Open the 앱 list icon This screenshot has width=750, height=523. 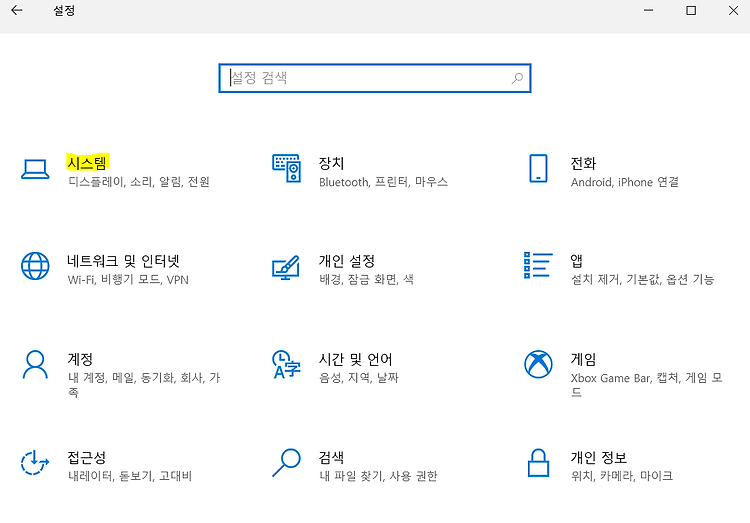tap(538, 265)
